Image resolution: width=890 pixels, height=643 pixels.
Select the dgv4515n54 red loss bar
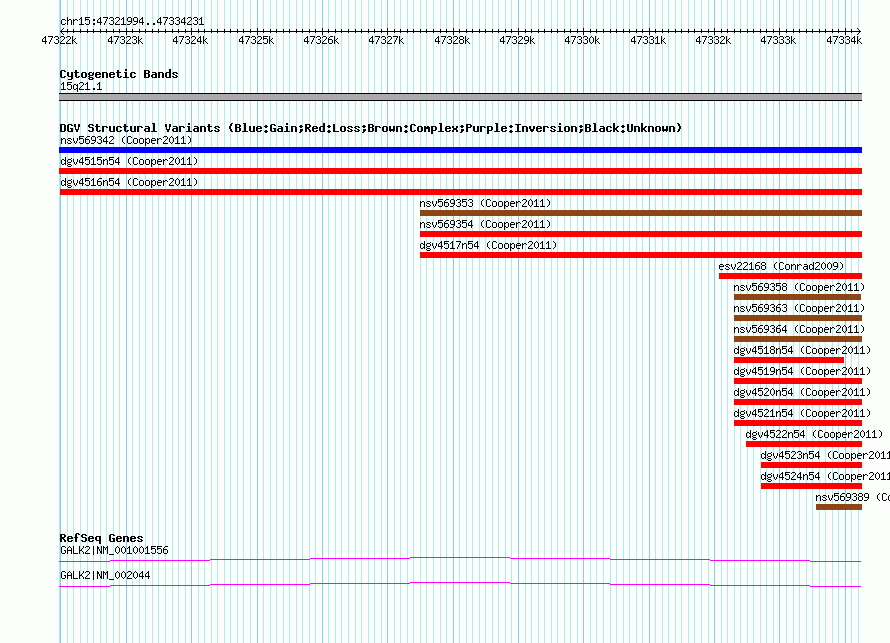460,171
